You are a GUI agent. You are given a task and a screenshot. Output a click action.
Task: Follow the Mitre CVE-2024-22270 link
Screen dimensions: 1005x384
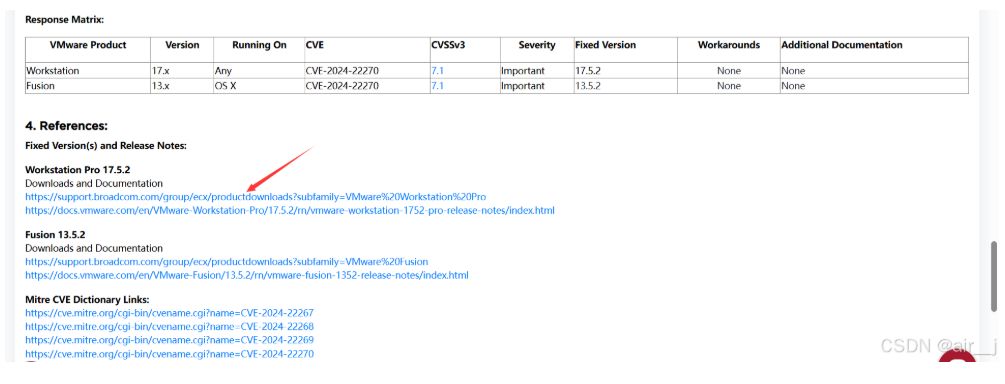click(x=169, y=353)
